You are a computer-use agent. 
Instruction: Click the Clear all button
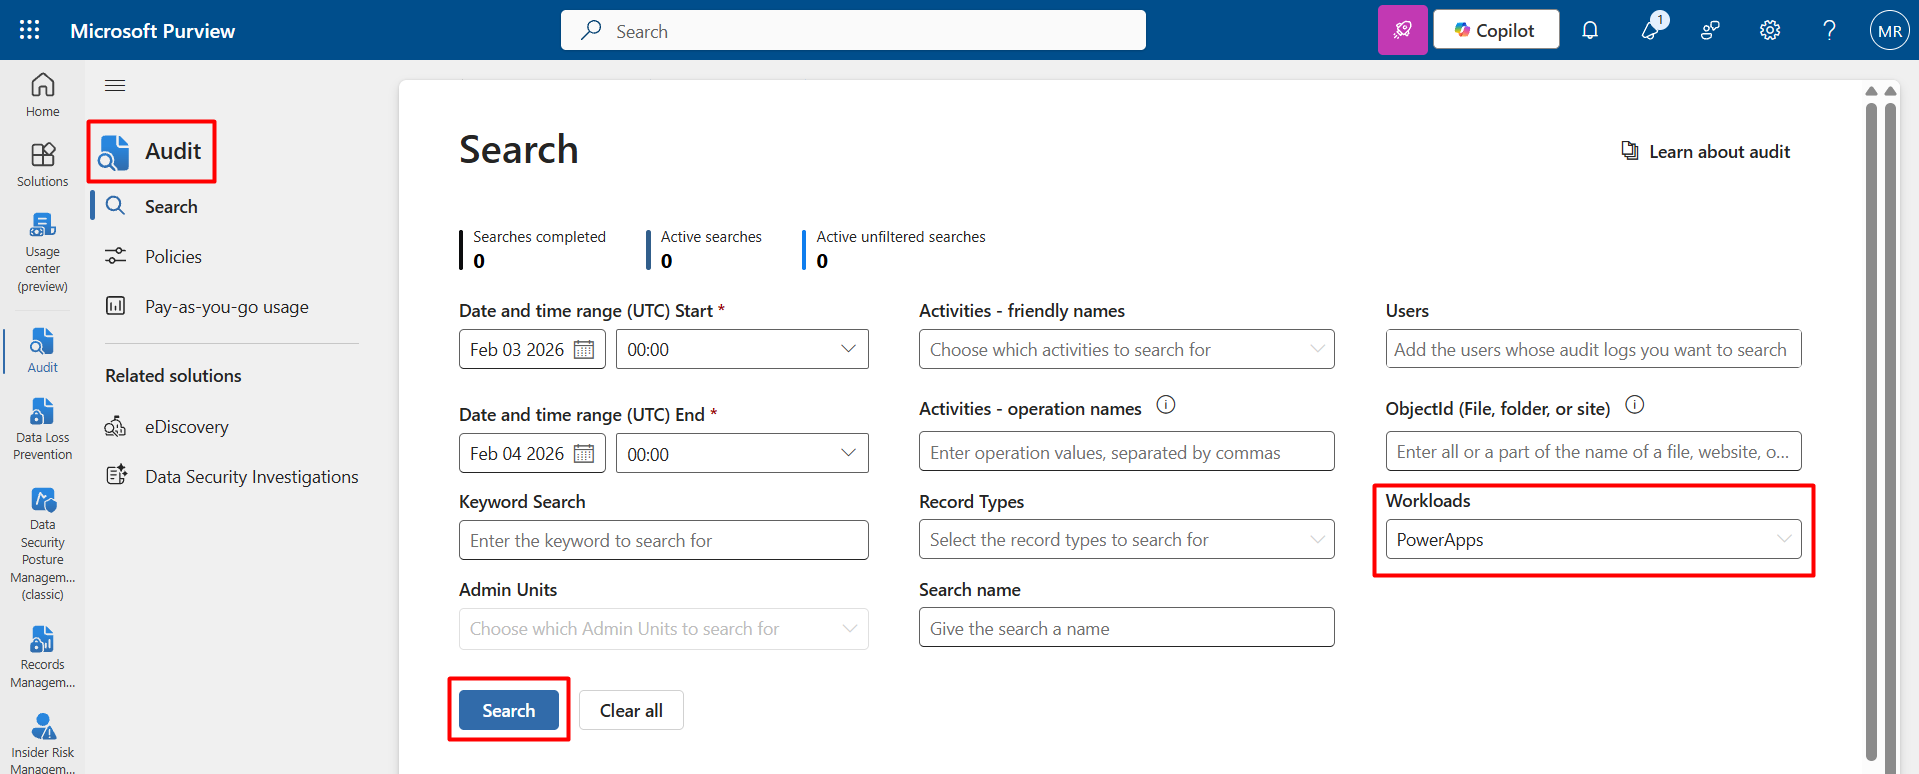point(631,710)
